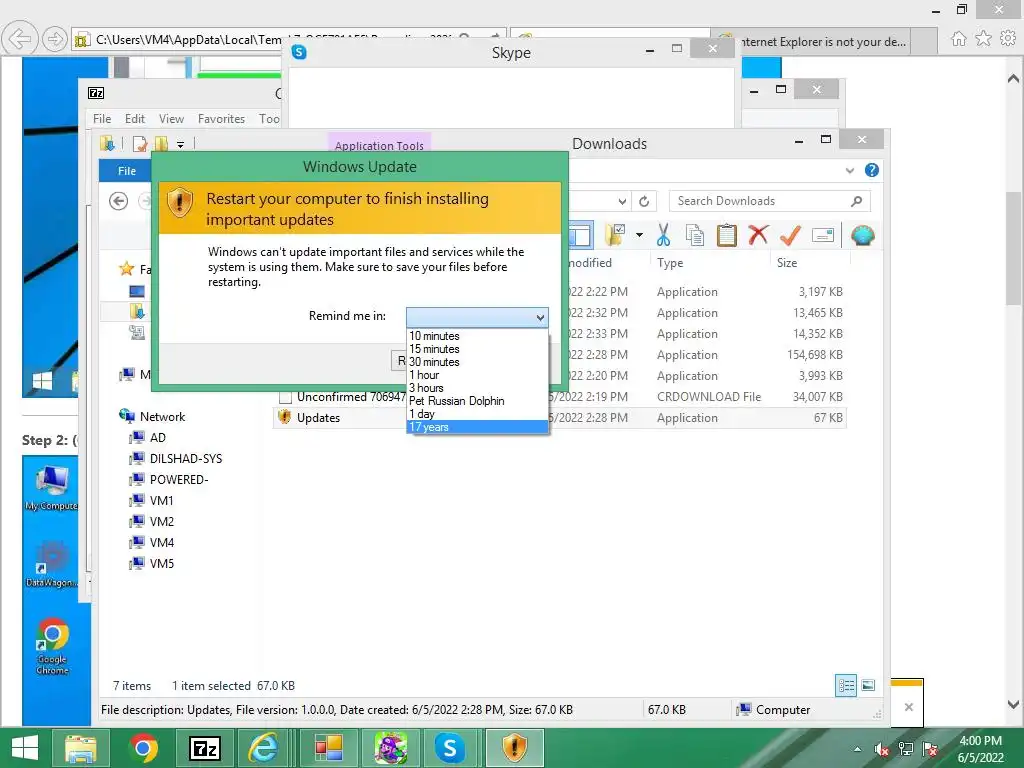Choose 3 hours from reminder list
The image size is (1024, 768).
(477, 388)
